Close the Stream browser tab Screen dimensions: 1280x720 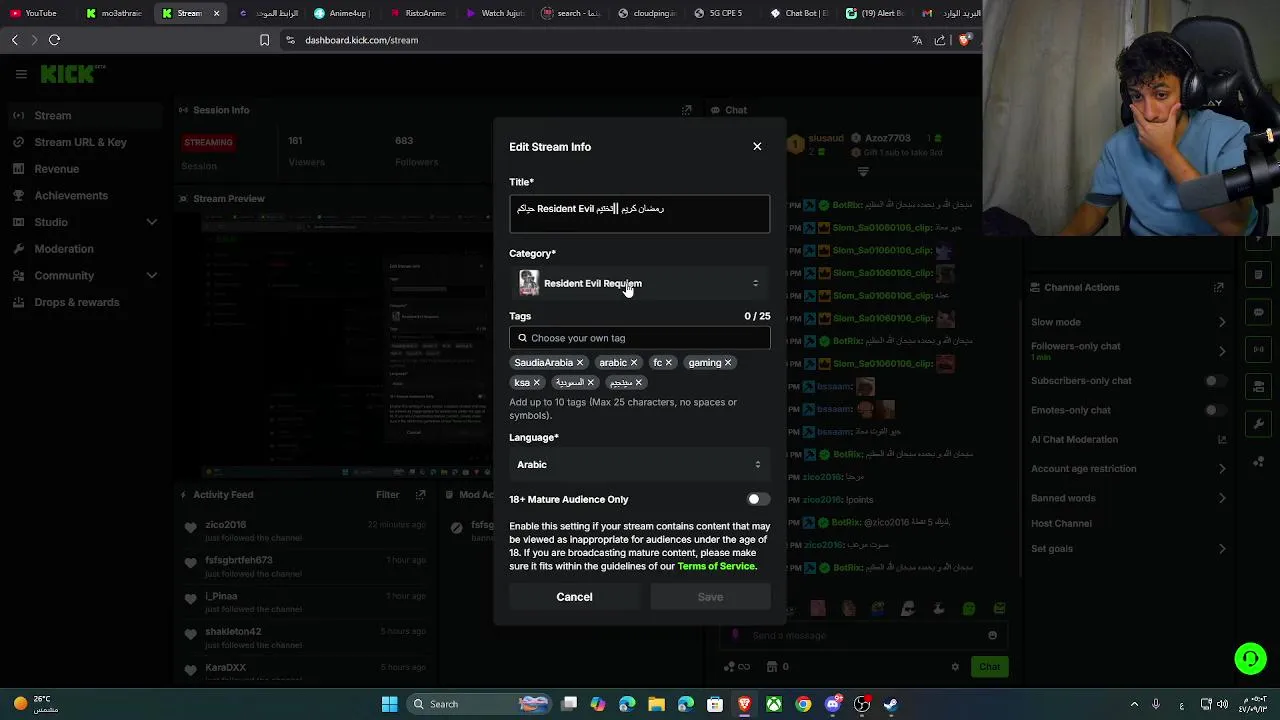point(216,13)
